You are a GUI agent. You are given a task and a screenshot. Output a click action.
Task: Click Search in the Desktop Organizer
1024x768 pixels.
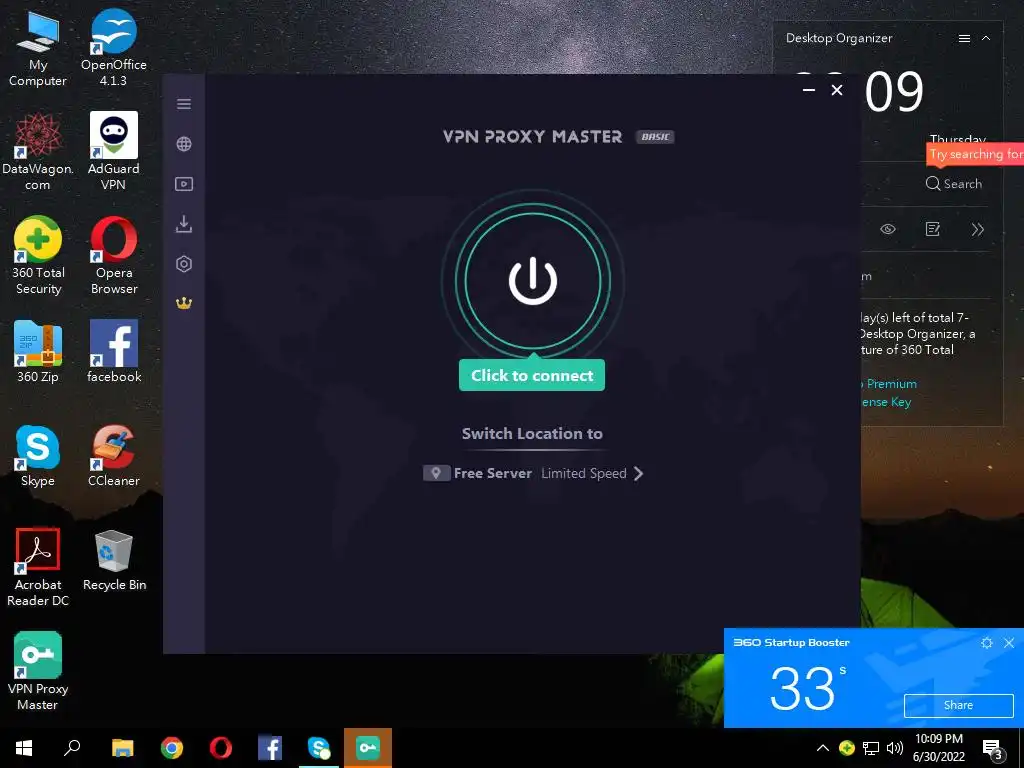954,184
